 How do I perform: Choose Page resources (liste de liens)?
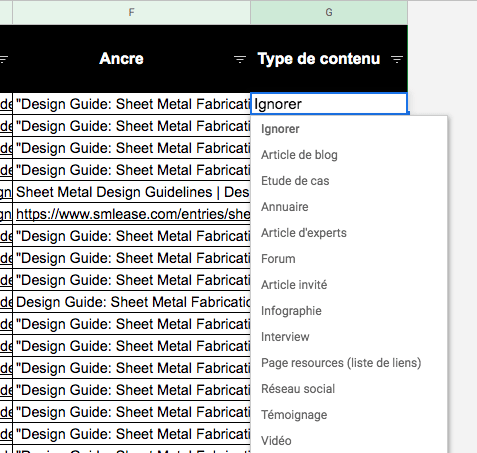click(341, 363)
